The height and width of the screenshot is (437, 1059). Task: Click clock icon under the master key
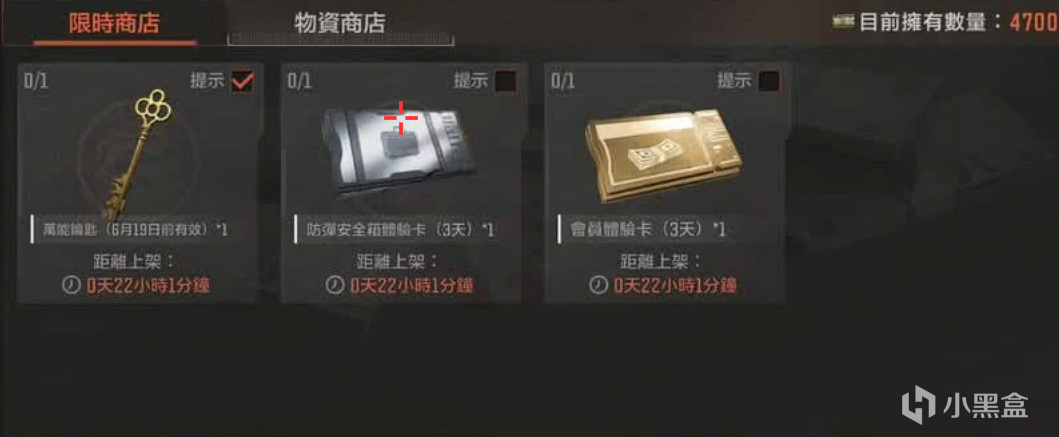[x=71, y=286]
